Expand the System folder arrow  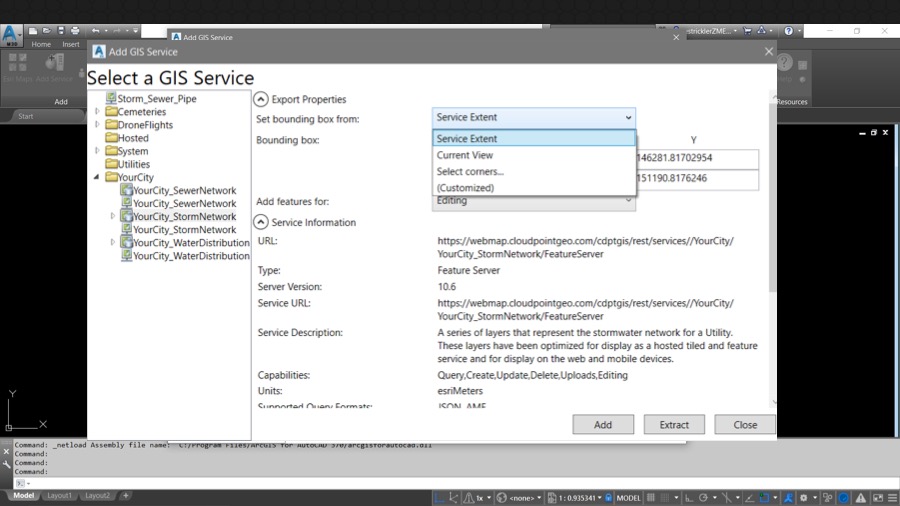click(97, 151)
